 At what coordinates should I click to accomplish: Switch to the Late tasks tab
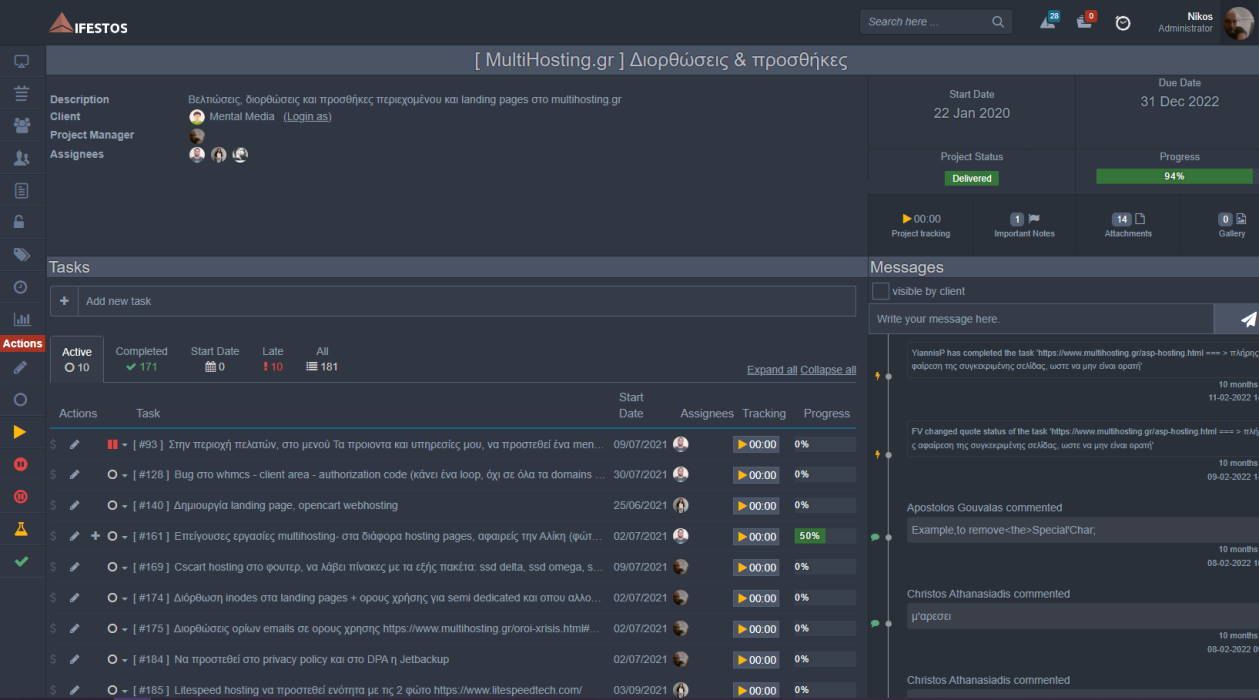(273, 359)
